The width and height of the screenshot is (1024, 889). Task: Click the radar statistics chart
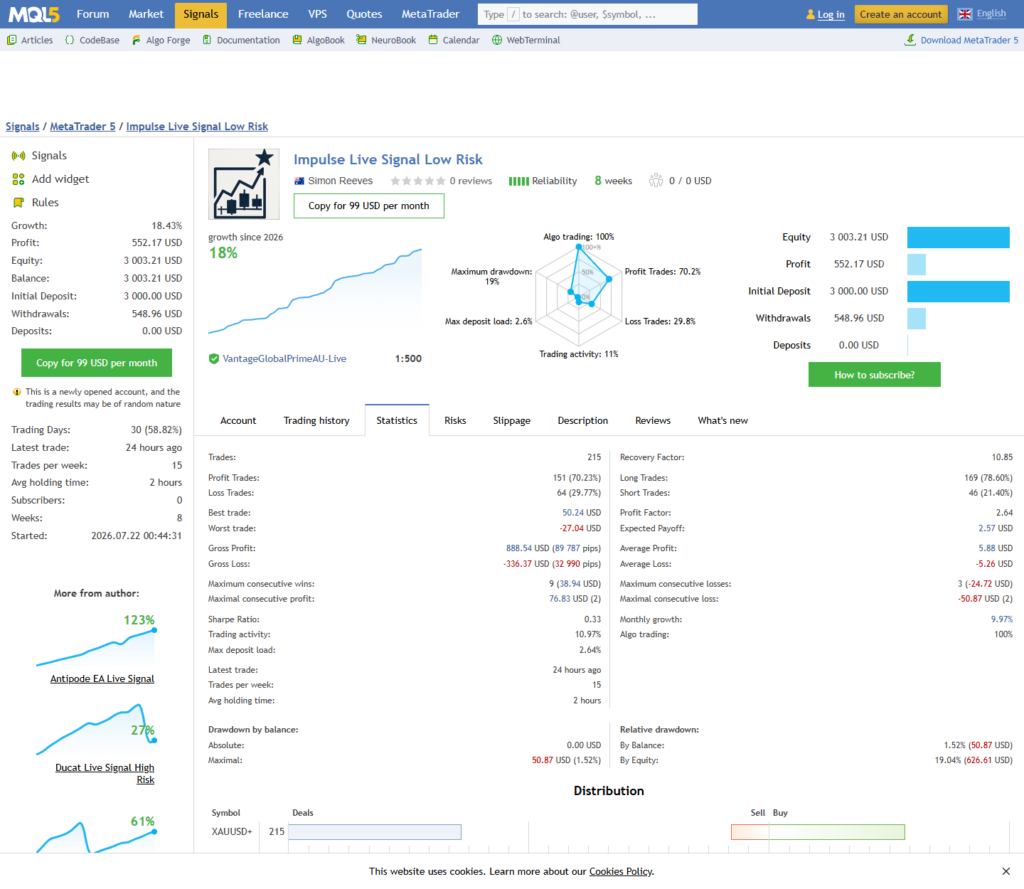coord(578,295)
